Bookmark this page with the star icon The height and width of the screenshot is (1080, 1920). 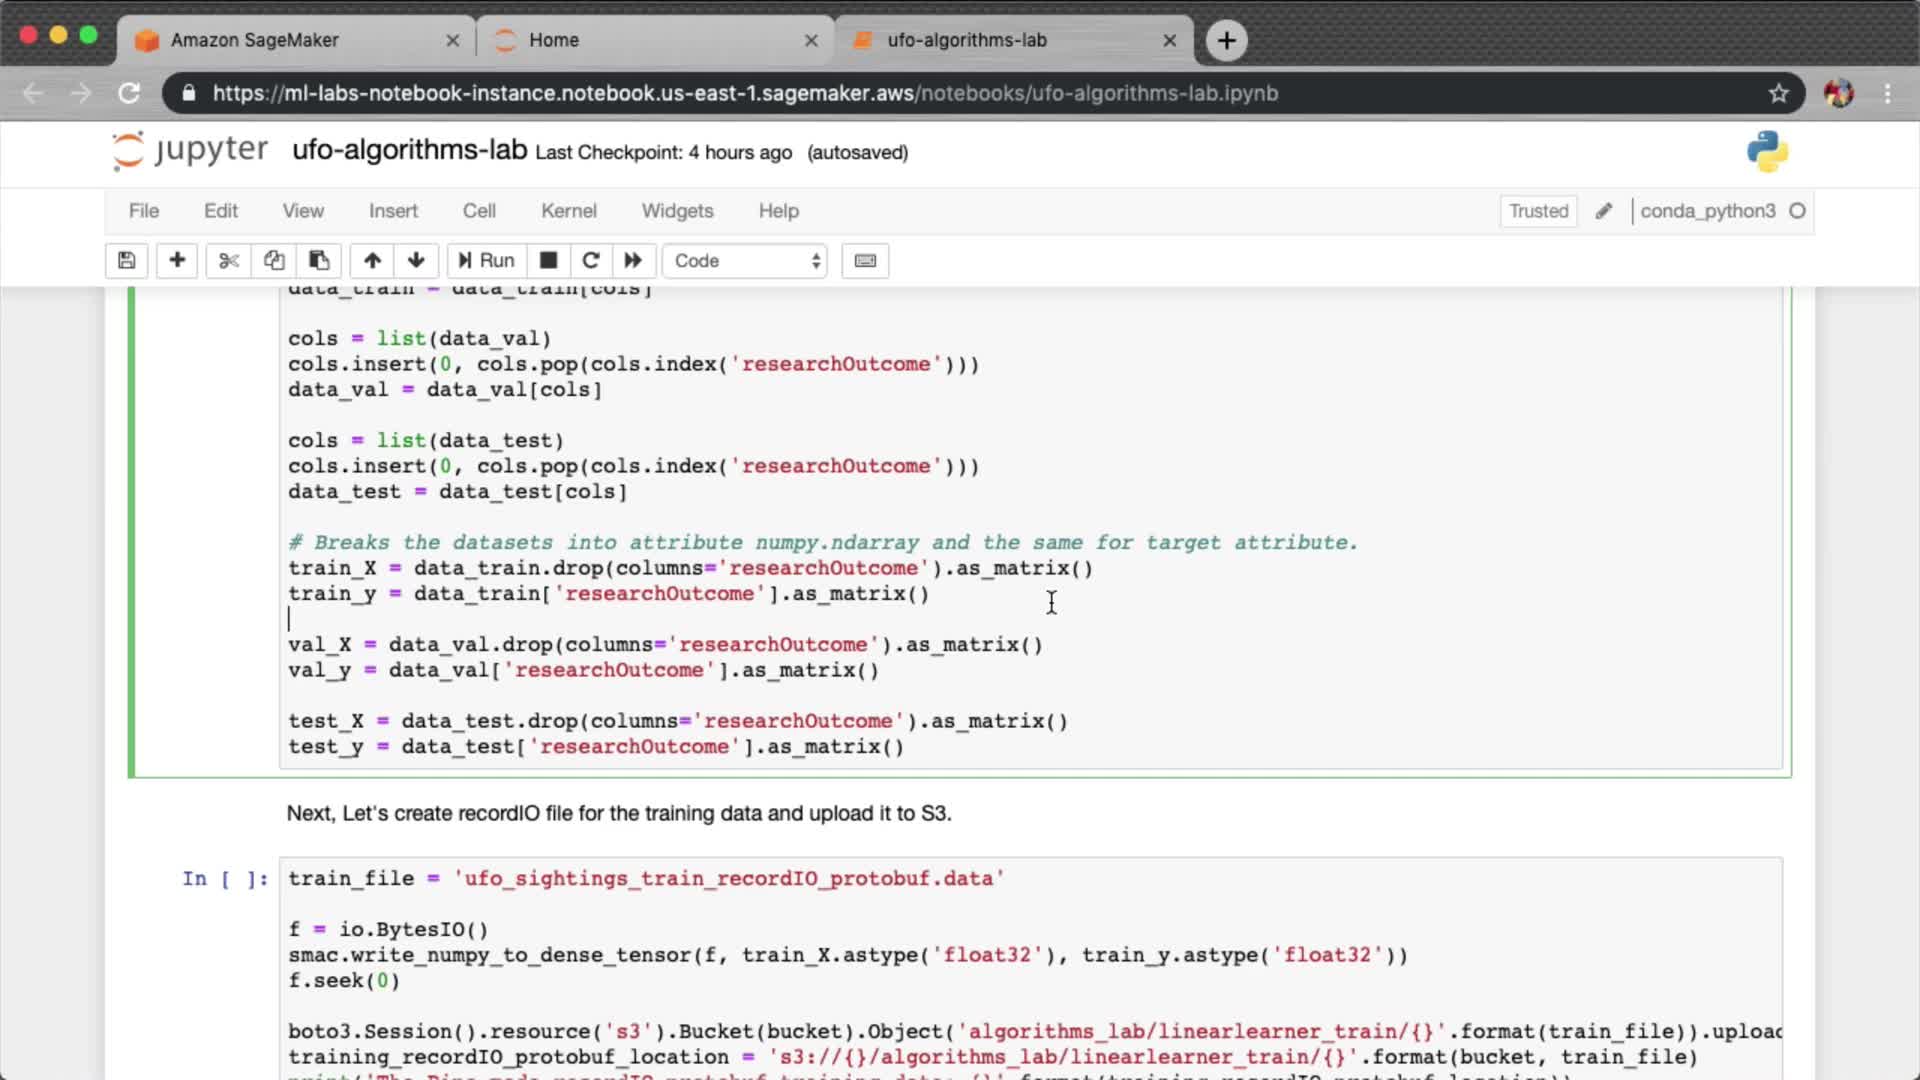click(1778, 93)
